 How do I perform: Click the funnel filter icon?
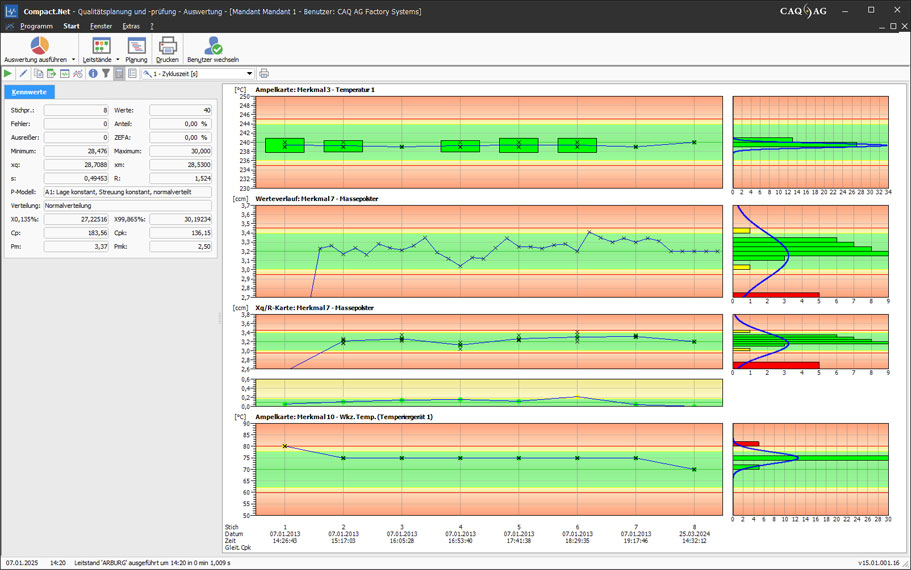tap(106, 74)
